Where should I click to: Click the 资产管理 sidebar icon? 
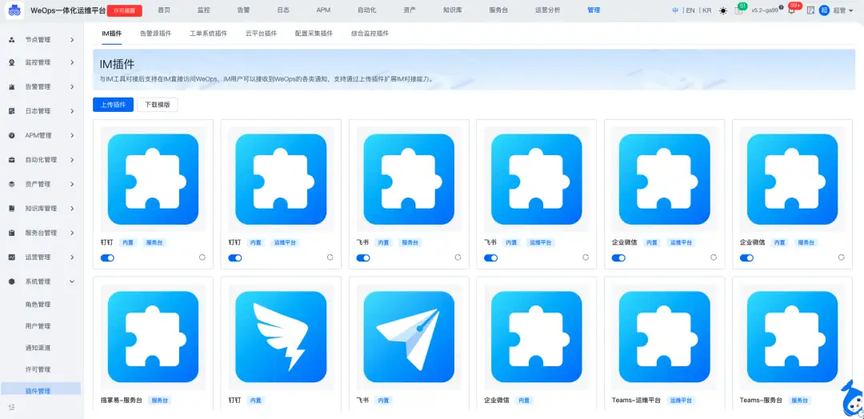click(12, 184)
